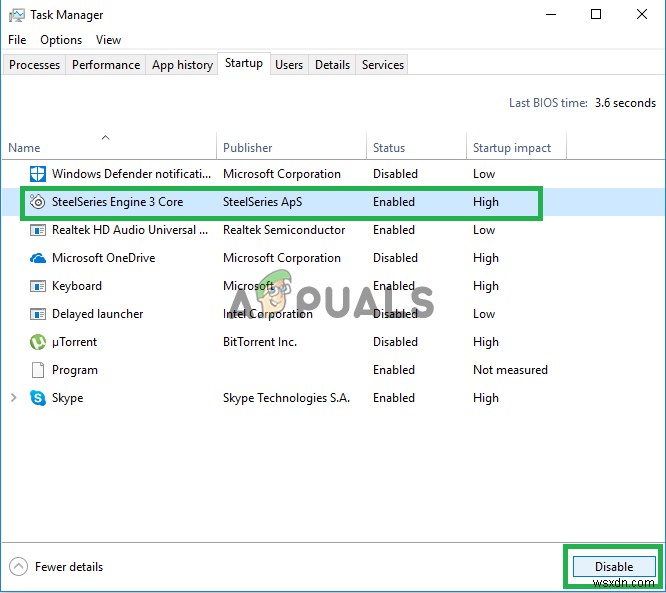Click the µTorrent green icon
The width and height of the screenshot is (666, 593).
(x=37, y=342)
